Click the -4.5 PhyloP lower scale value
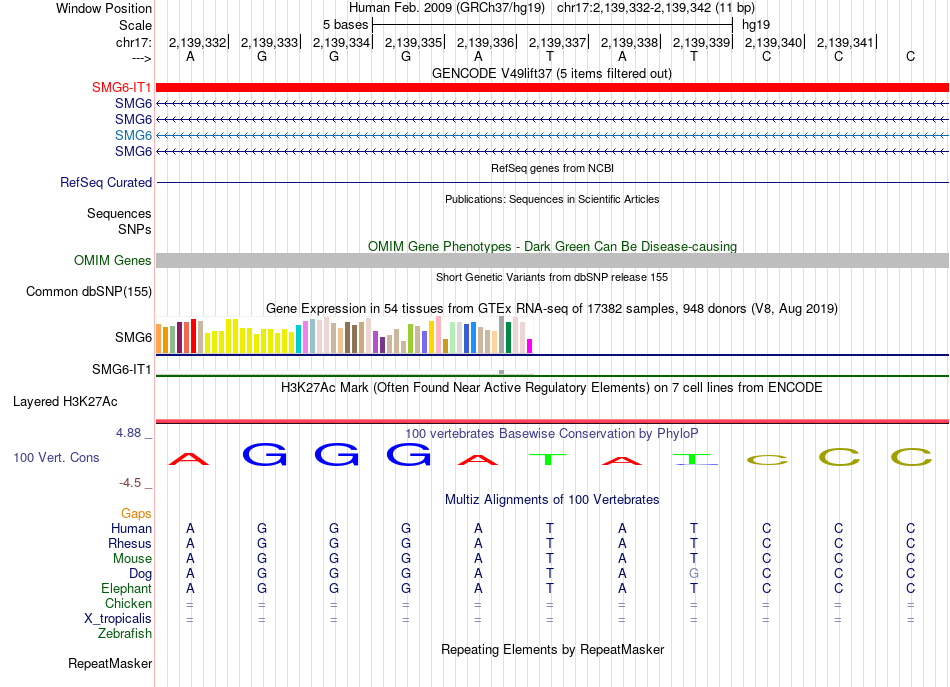Screen dimensions: 950x687 point(130,483)
